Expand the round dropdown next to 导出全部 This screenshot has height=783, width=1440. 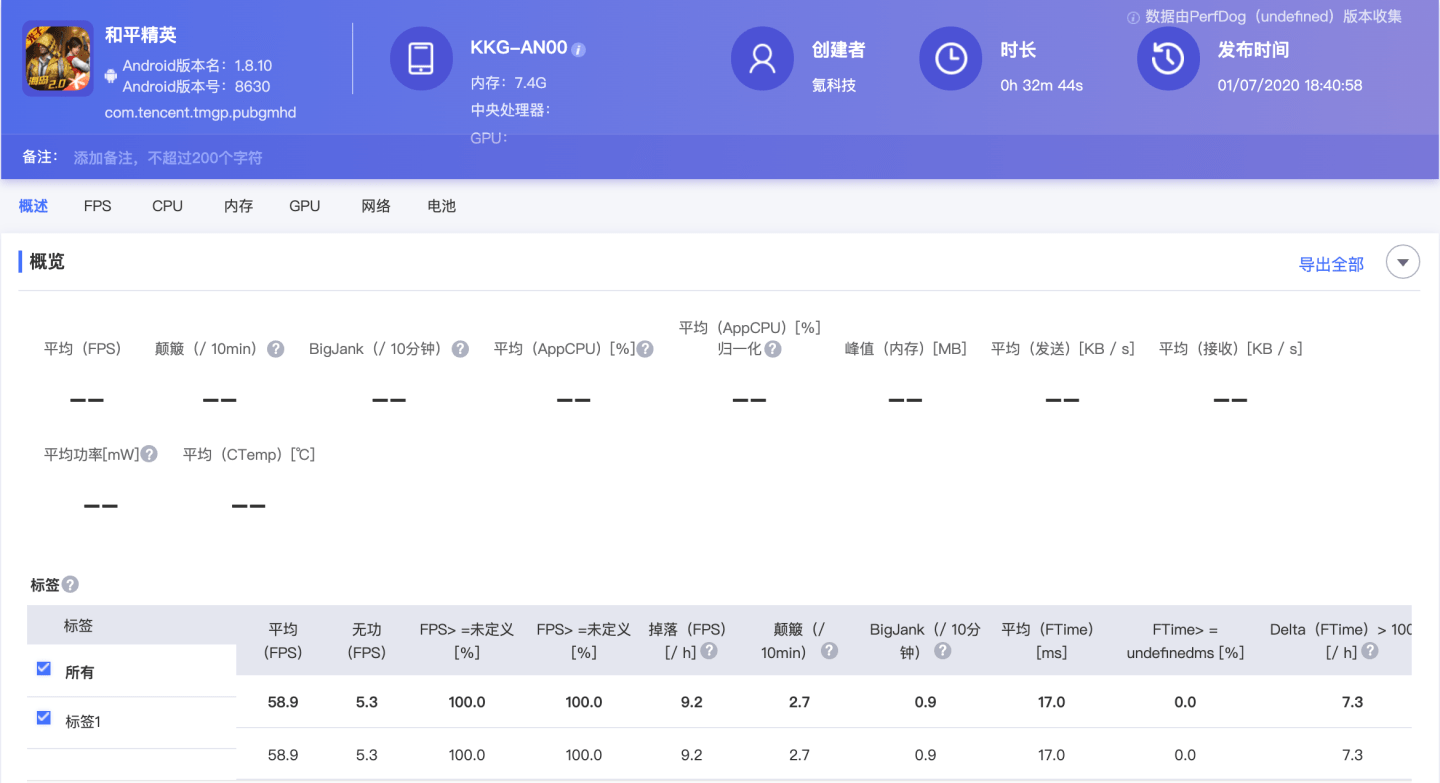[1402, 263]
